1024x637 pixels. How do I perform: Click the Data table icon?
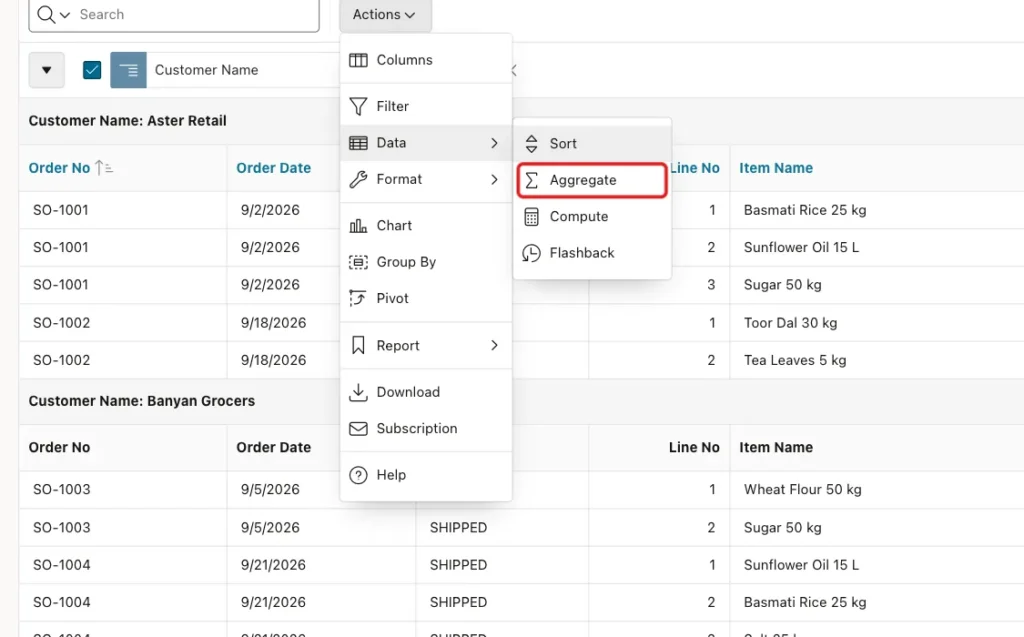click(x=358, y=143)
